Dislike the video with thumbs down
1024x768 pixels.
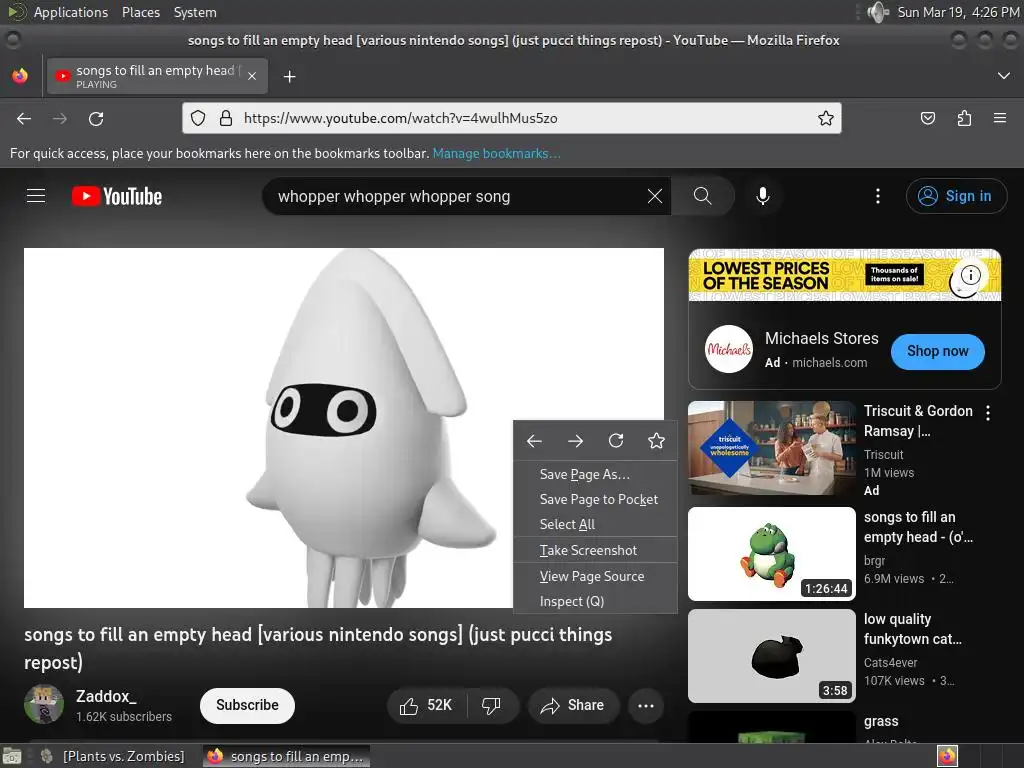coord(491,705)
